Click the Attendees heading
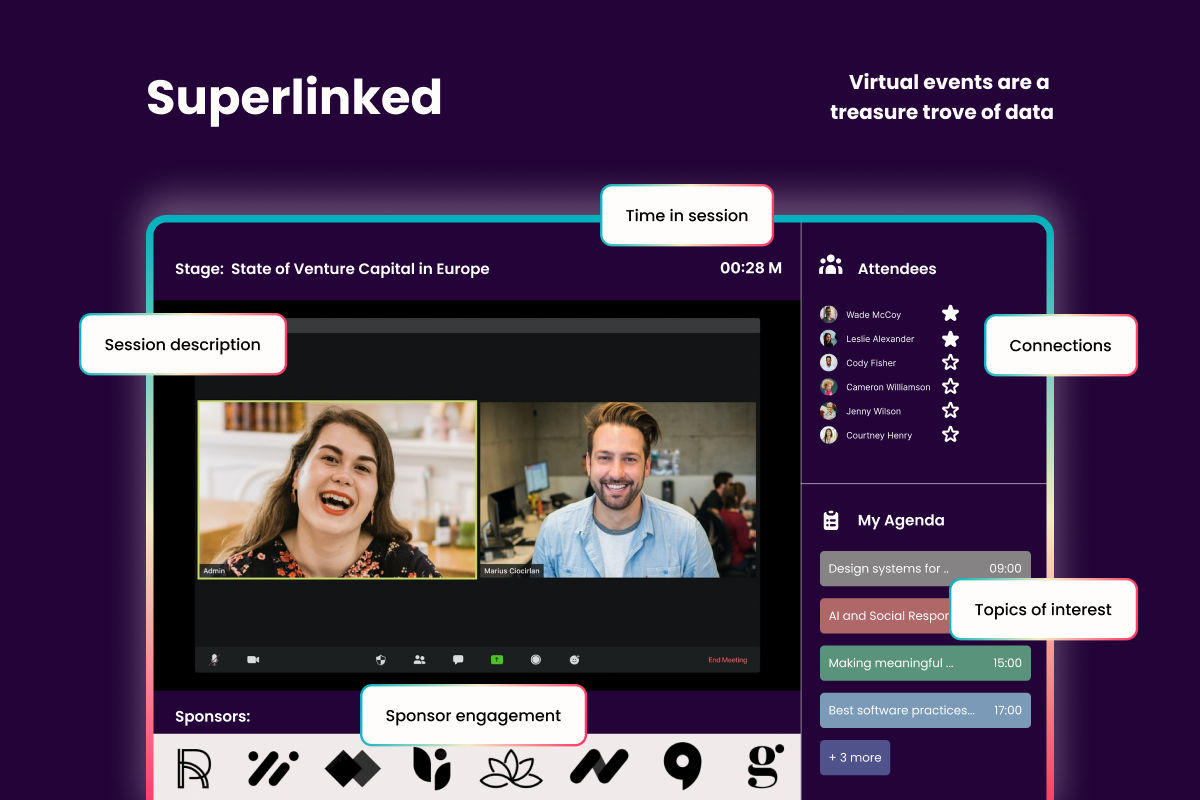 point(897,268)
